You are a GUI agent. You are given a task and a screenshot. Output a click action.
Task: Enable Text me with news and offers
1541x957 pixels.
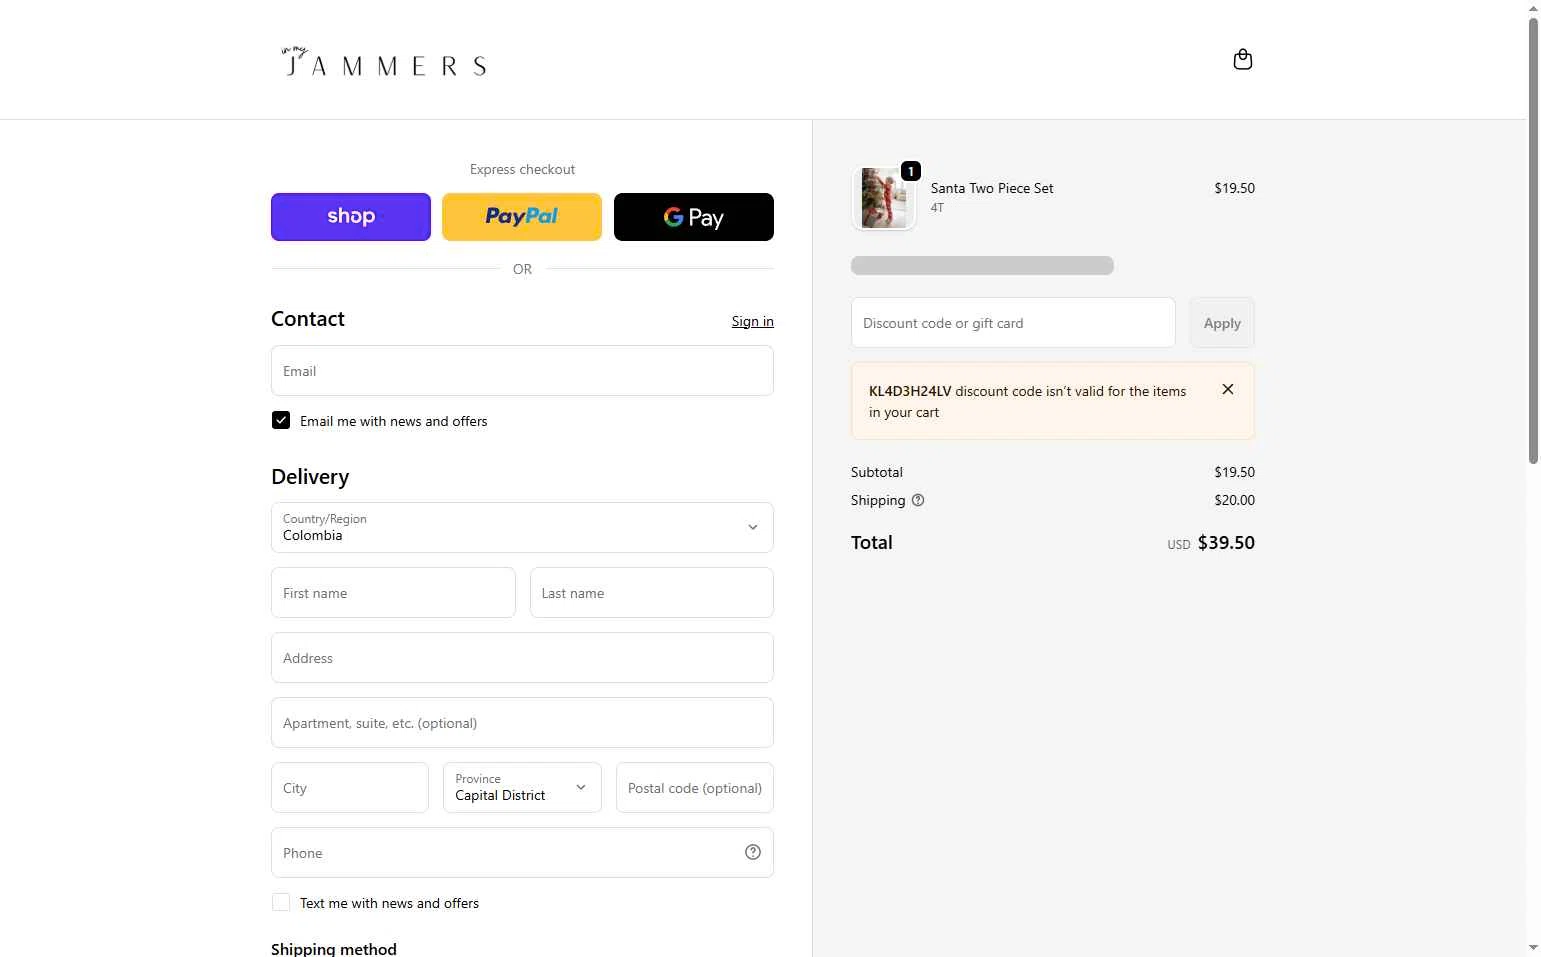tap(281, 903)
